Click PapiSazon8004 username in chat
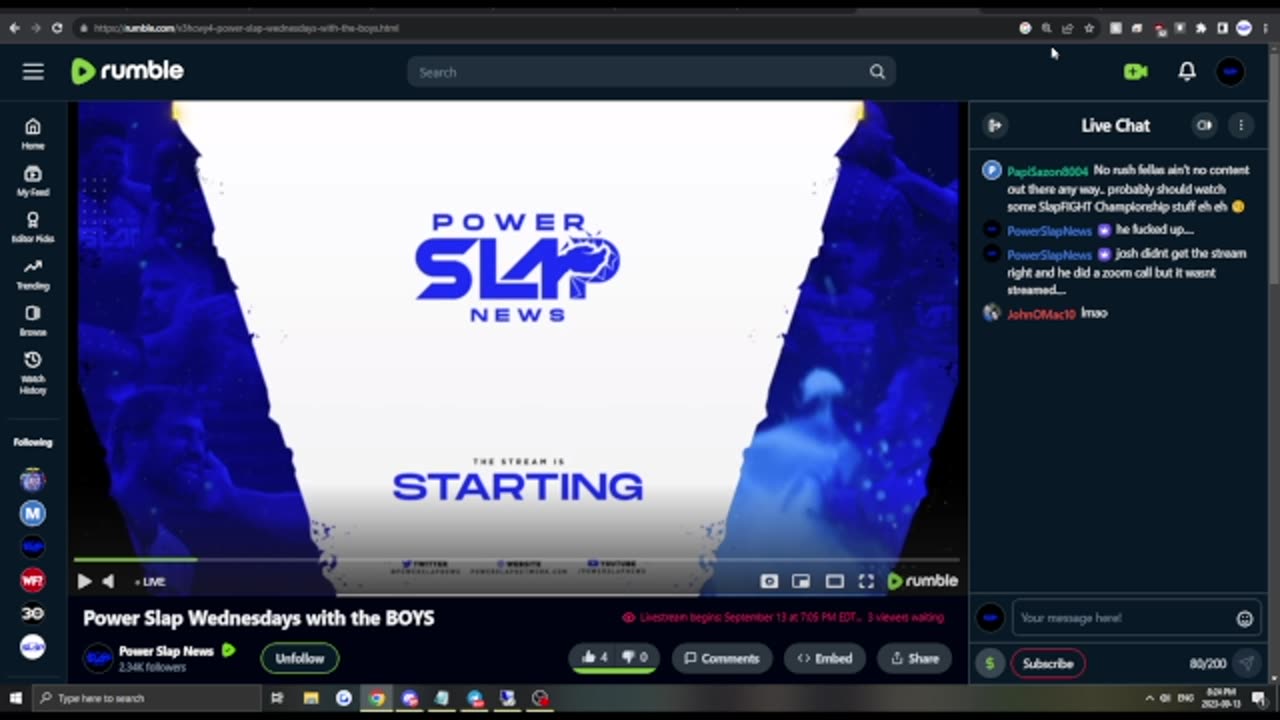This screenshot has width=1280, height=720. pos(1047,171)
